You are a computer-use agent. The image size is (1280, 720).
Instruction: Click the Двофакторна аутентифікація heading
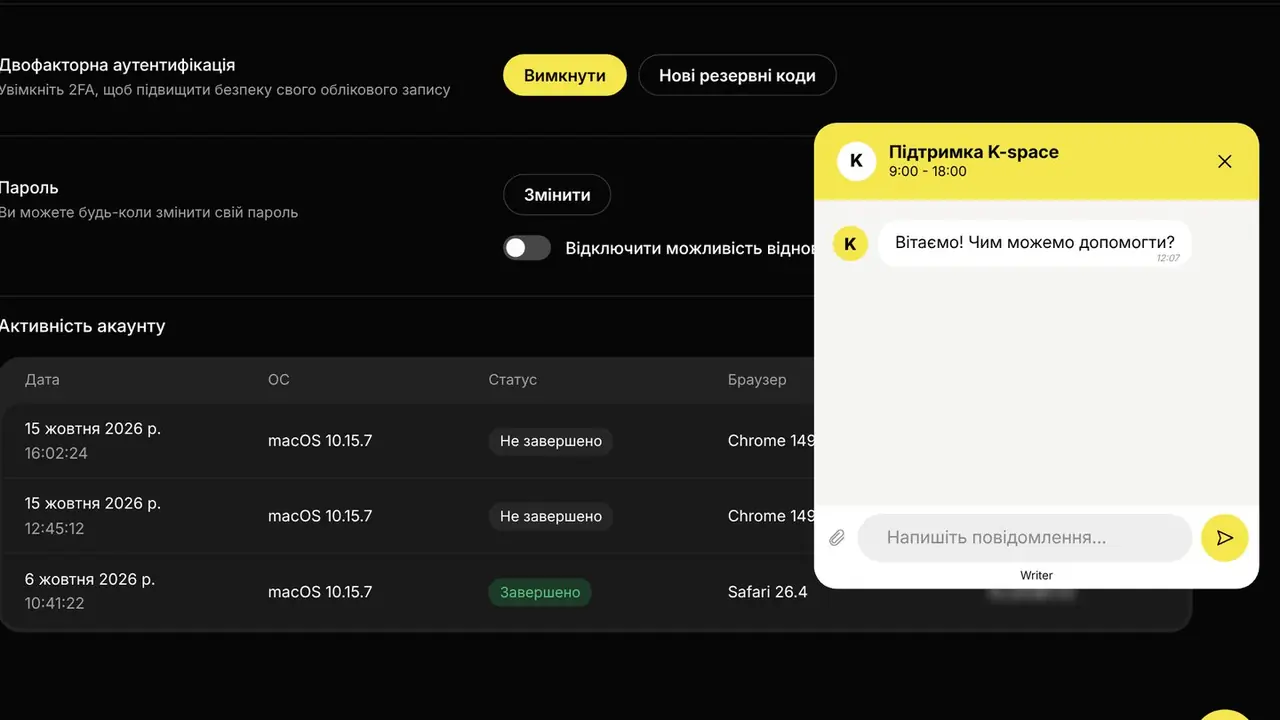click(118, 65)
